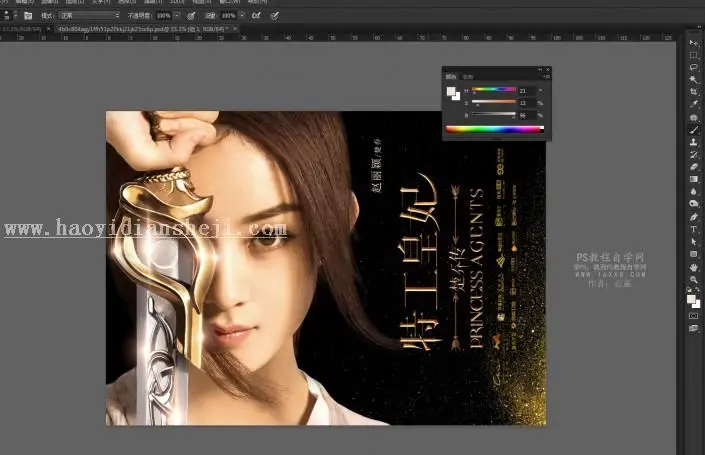Click the Hue value field

tap(527, 90)
